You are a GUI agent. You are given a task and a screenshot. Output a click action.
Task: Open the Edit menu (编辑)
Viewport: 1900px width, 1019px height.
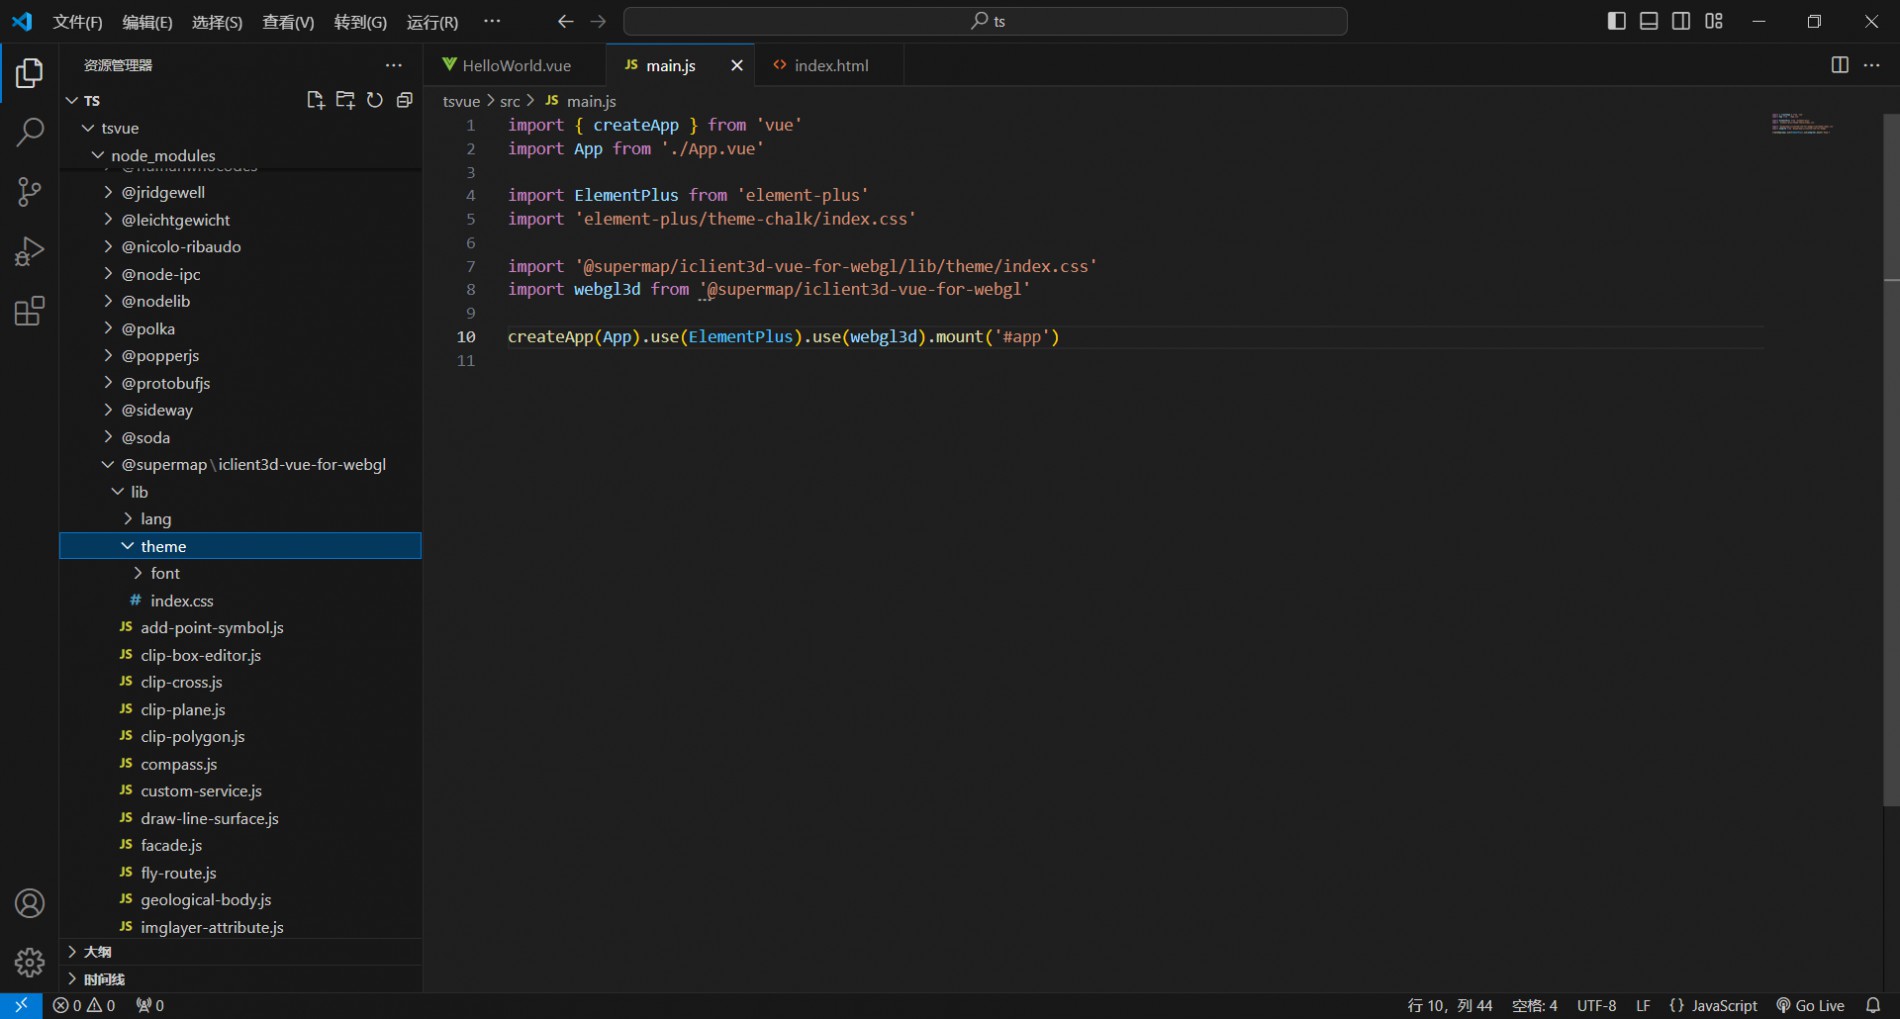pyautogui.click(x=148, y=22)
